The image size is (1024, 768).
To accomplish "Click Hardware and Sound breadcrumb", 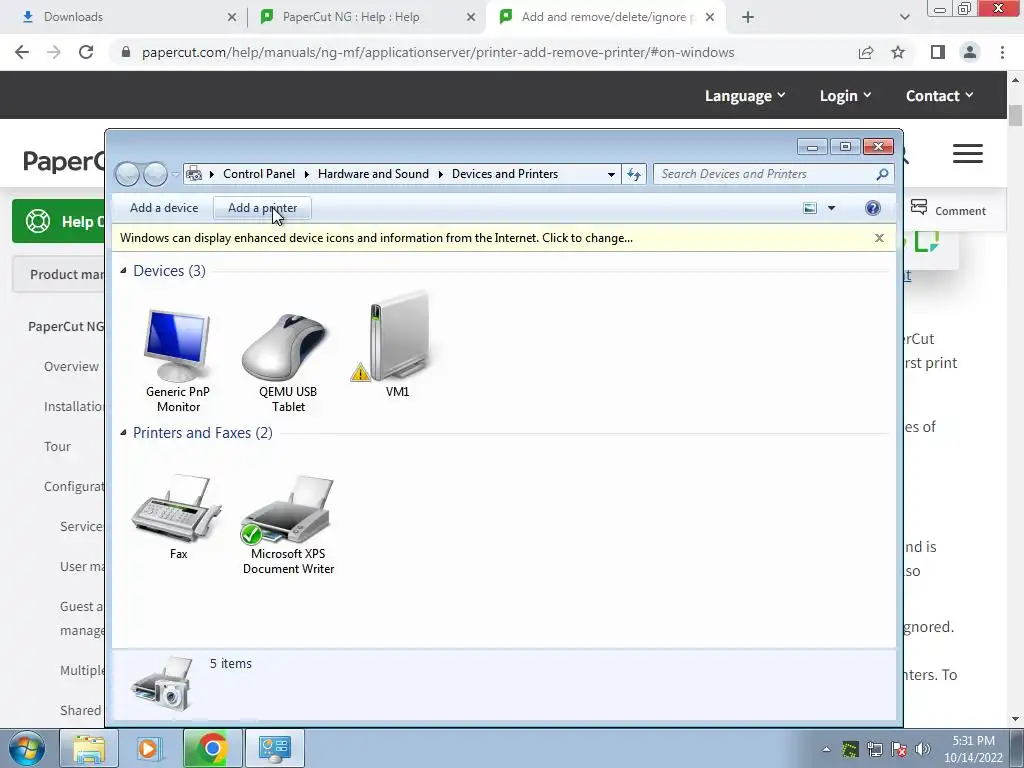I will tap(374, 174).
